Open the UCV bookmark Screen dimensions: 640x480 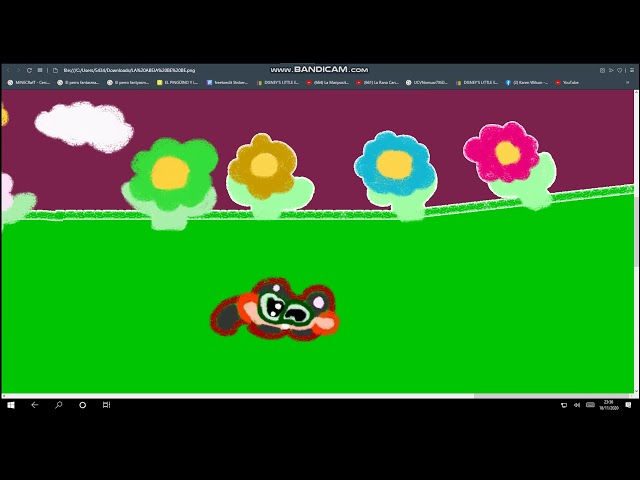point(427,82)
